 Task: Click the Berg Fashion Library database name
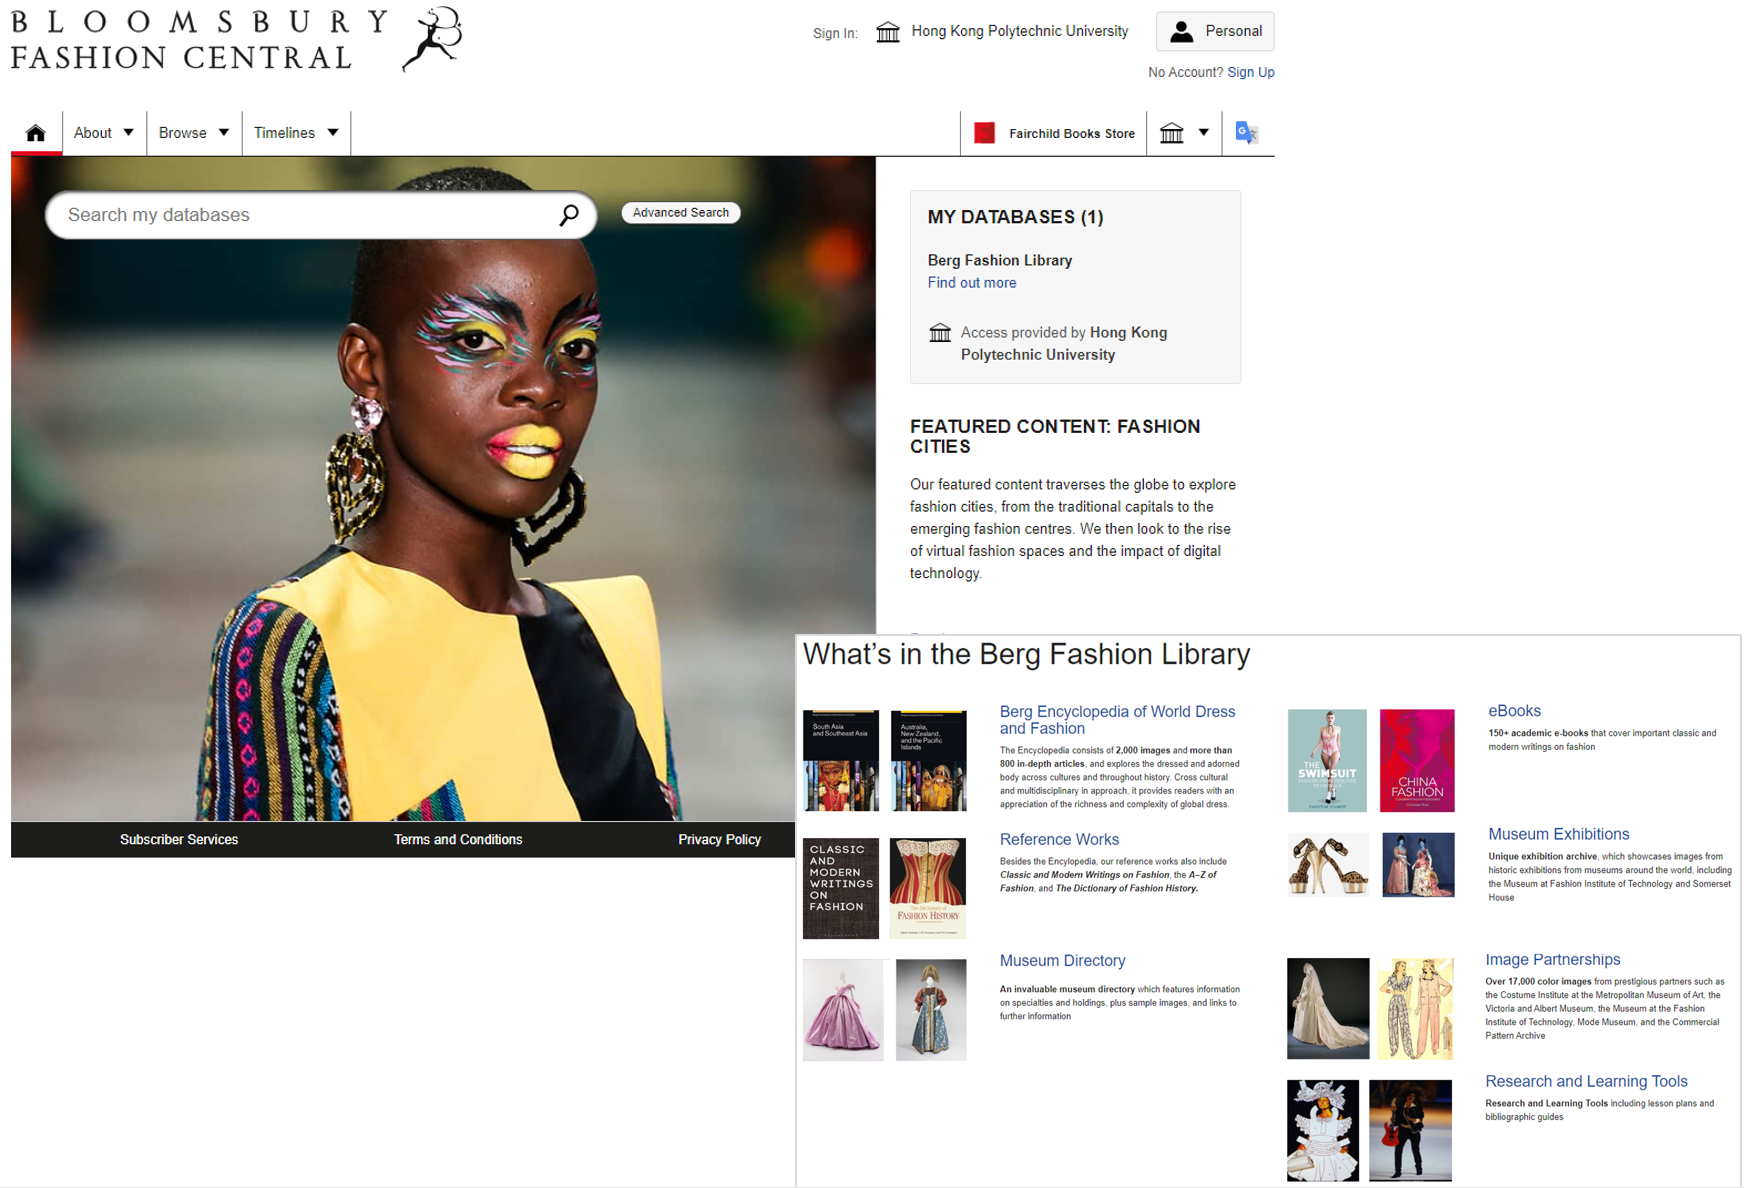(x=1000, y=261)
